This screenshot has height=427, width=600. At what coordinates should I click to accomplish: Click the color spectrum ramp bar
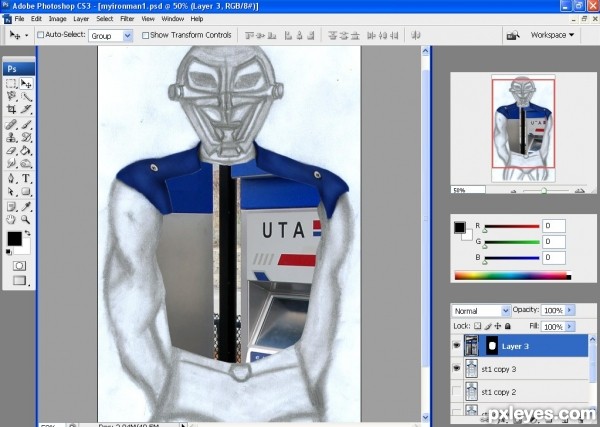click(x=513, y=275)
